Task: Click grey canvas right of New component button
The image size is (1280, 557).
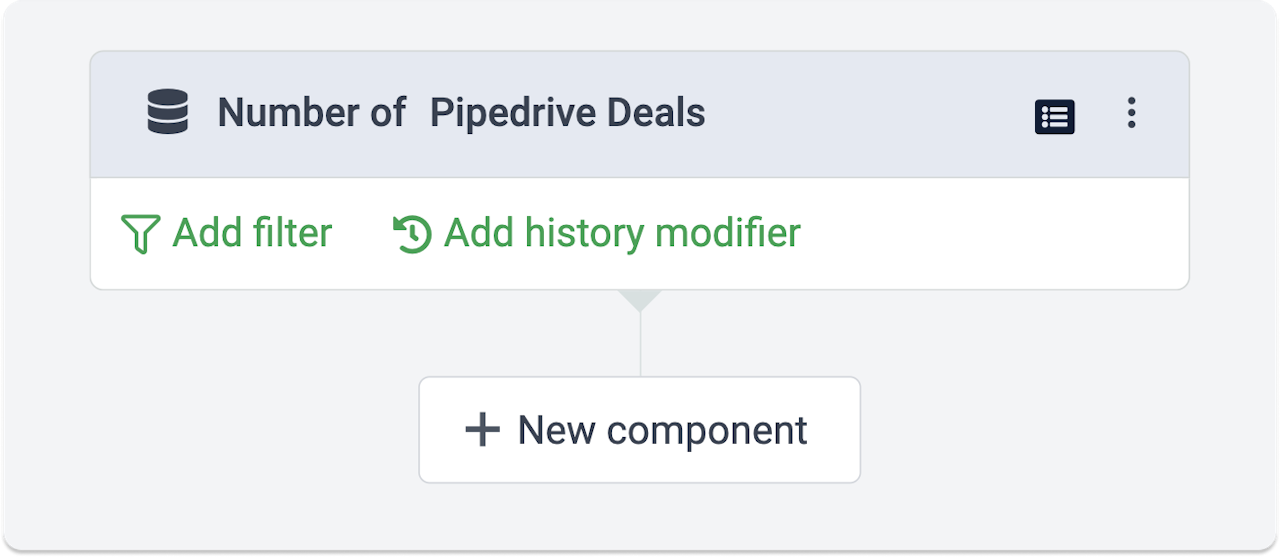Action: [1030, 430]
